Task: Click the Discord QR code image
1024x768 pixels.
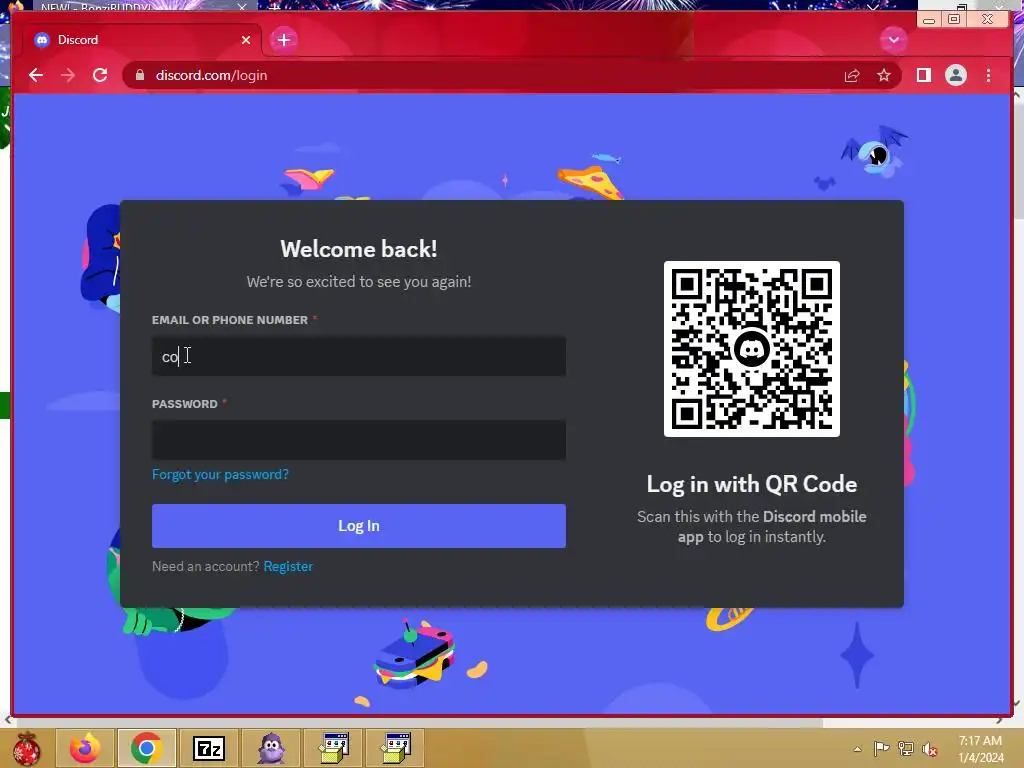Action: pyautogui.click(x=752, y=349)
